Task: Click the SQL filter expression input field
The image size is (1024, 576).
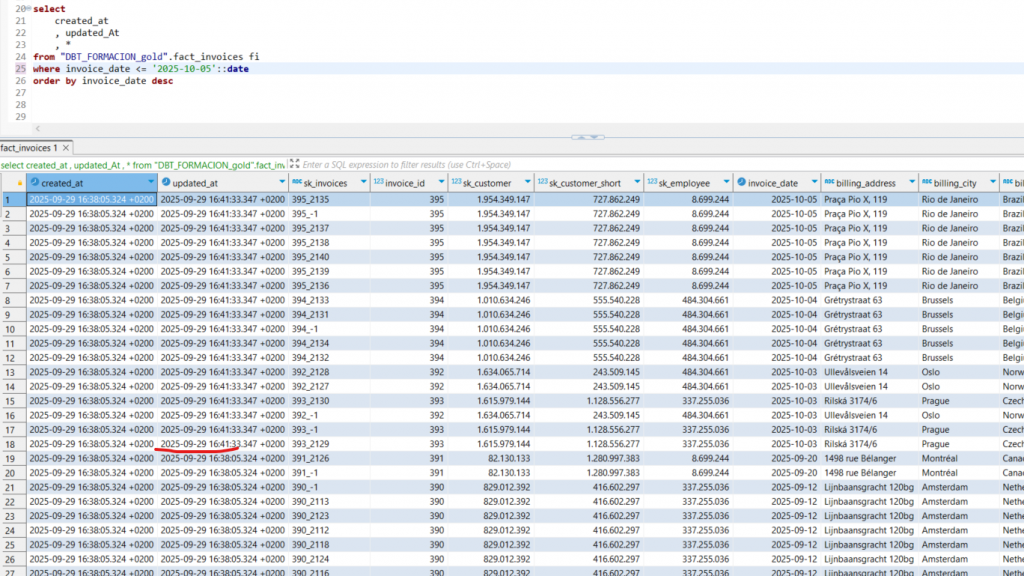Action: pyautogui.click(x=600, y=164)
